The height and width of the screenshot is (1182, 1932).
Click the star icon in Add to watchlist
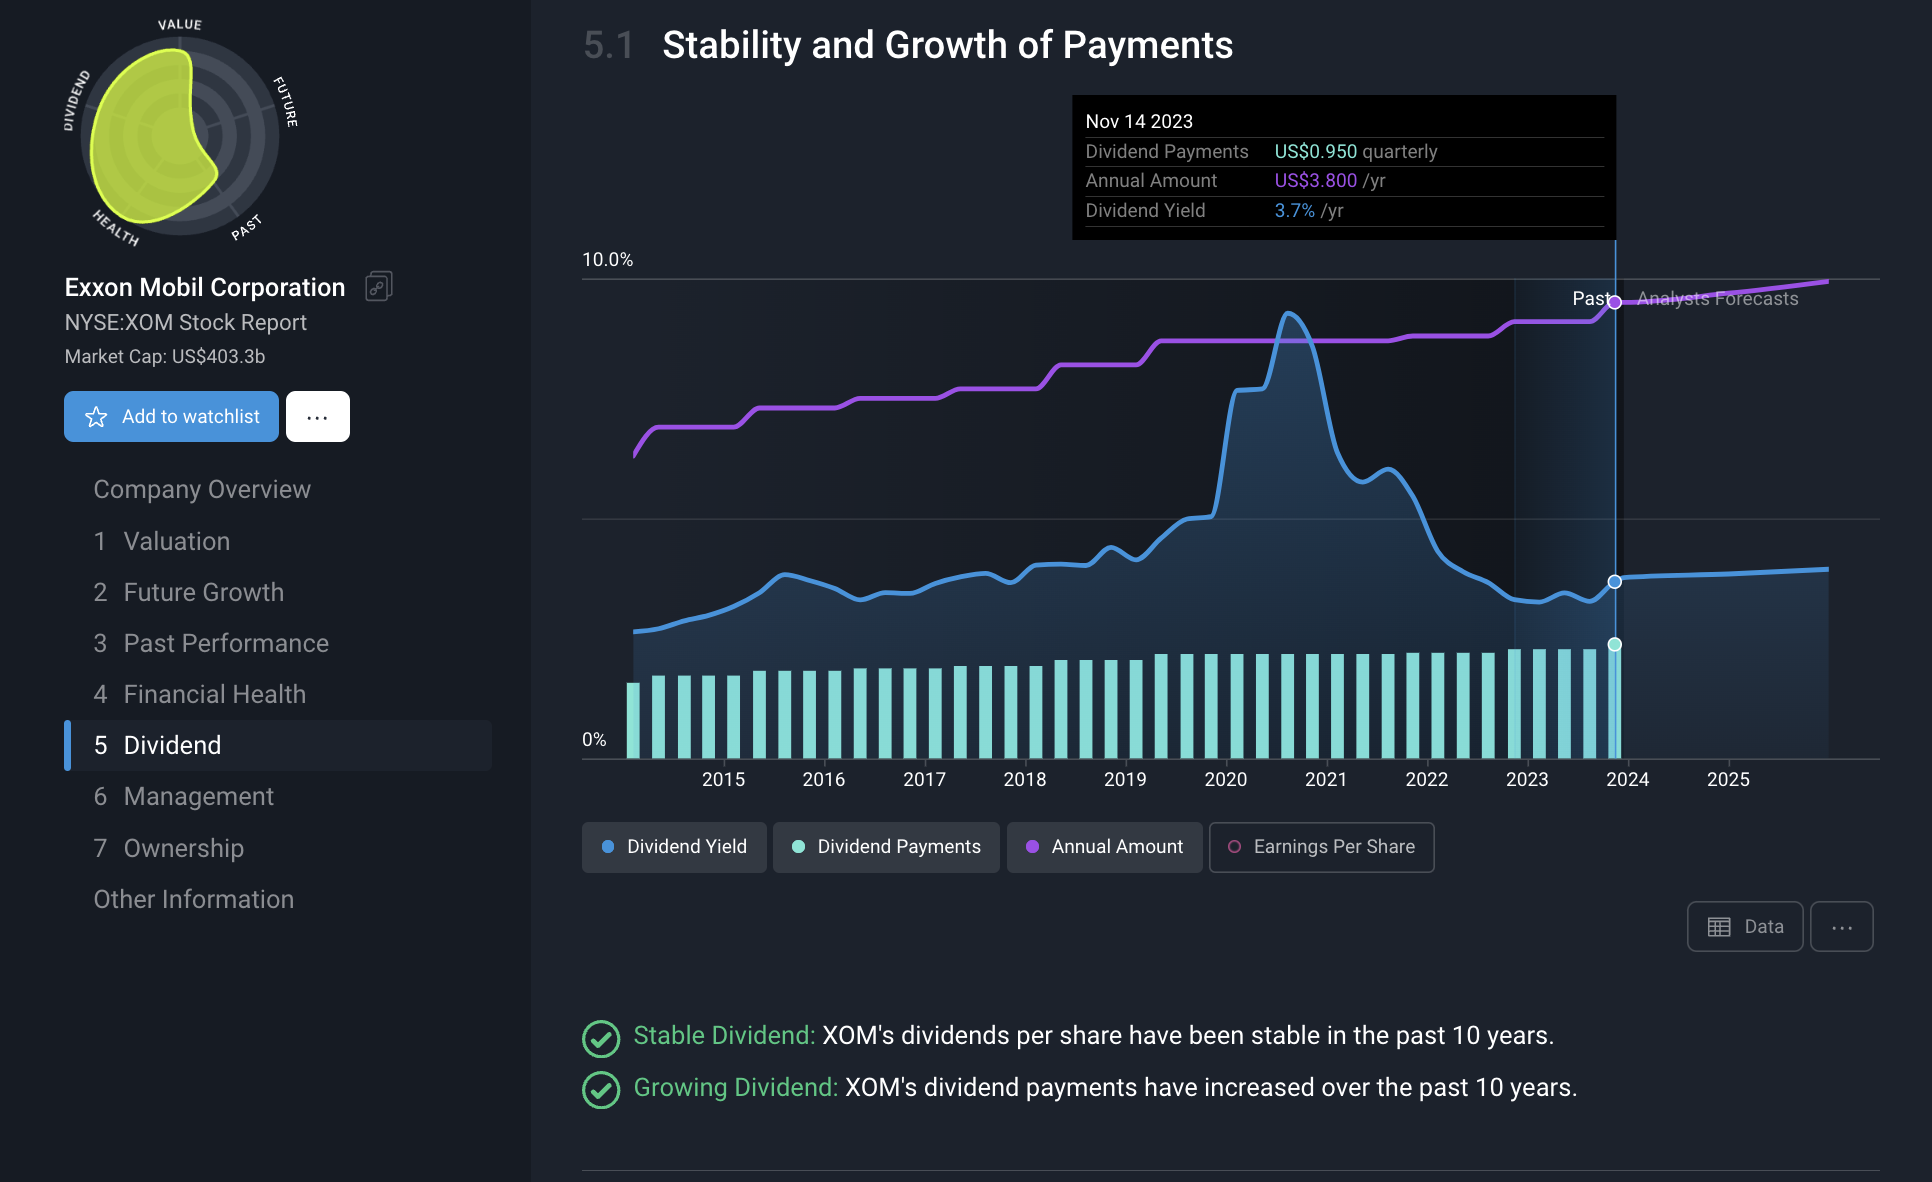[96, 417]
